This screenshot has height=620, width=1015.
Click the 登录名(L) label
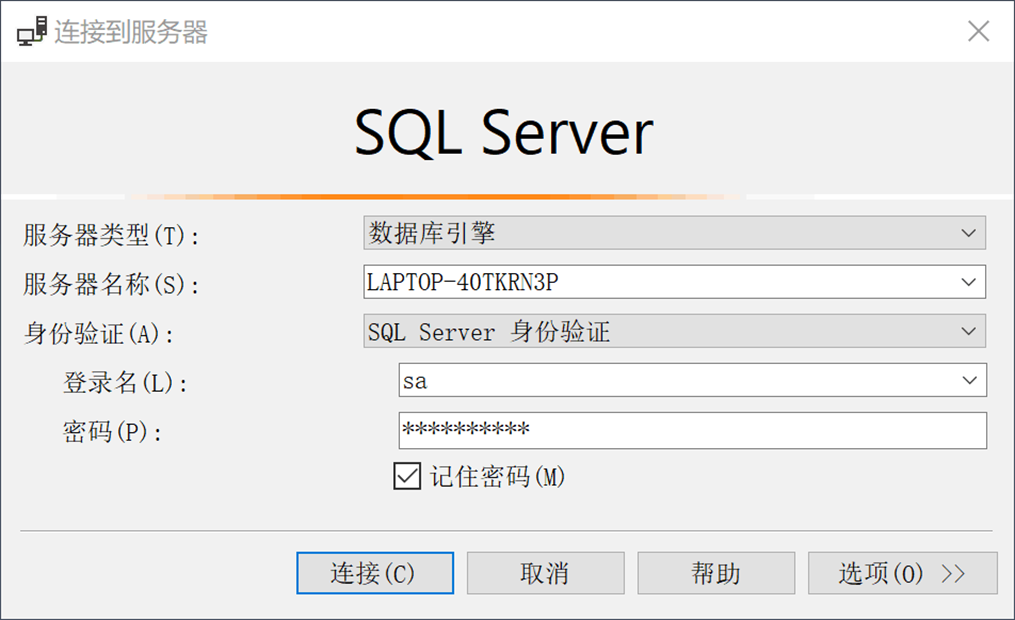coord(125,382)
